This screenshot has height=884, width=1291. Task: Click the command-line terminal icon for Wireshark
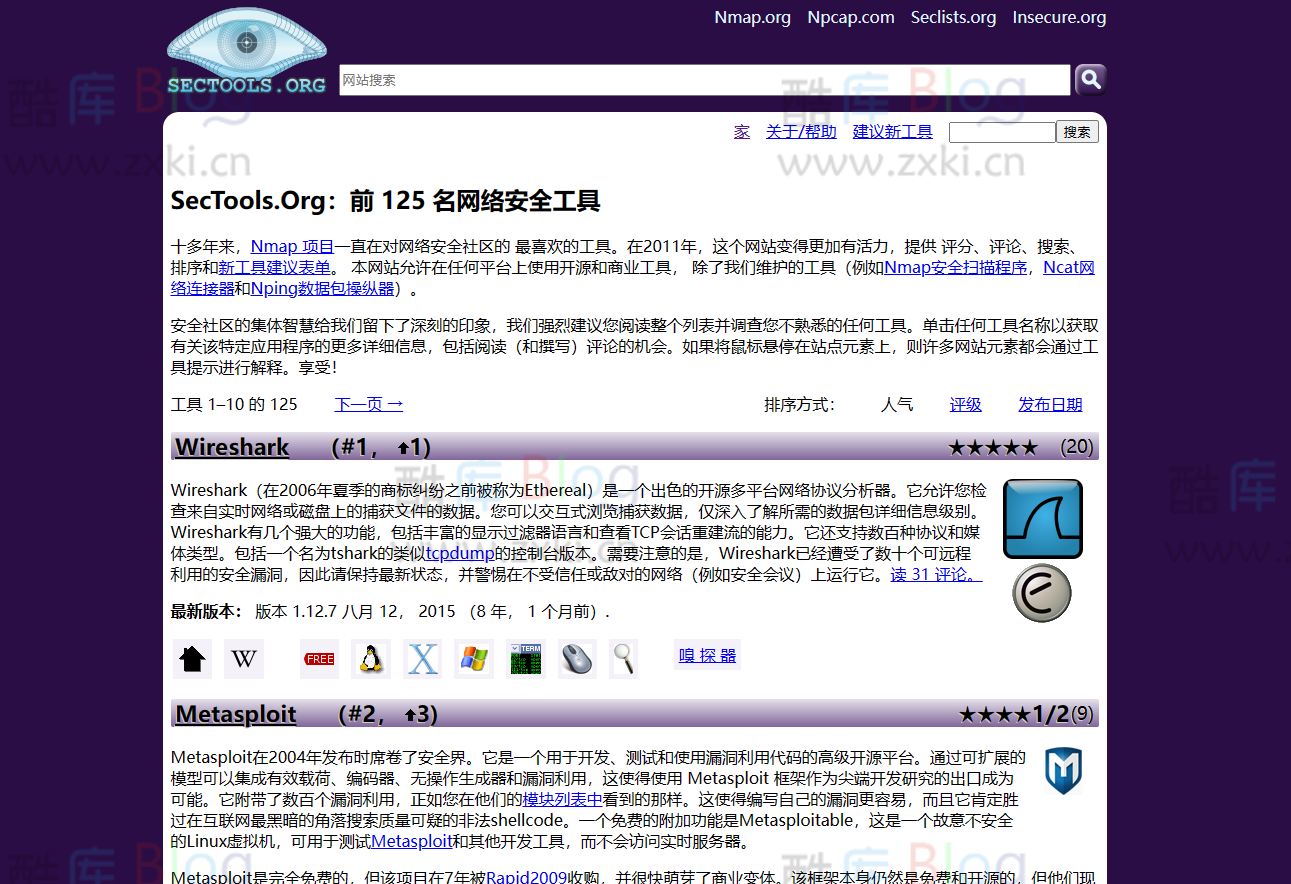[x=525, y=658]
